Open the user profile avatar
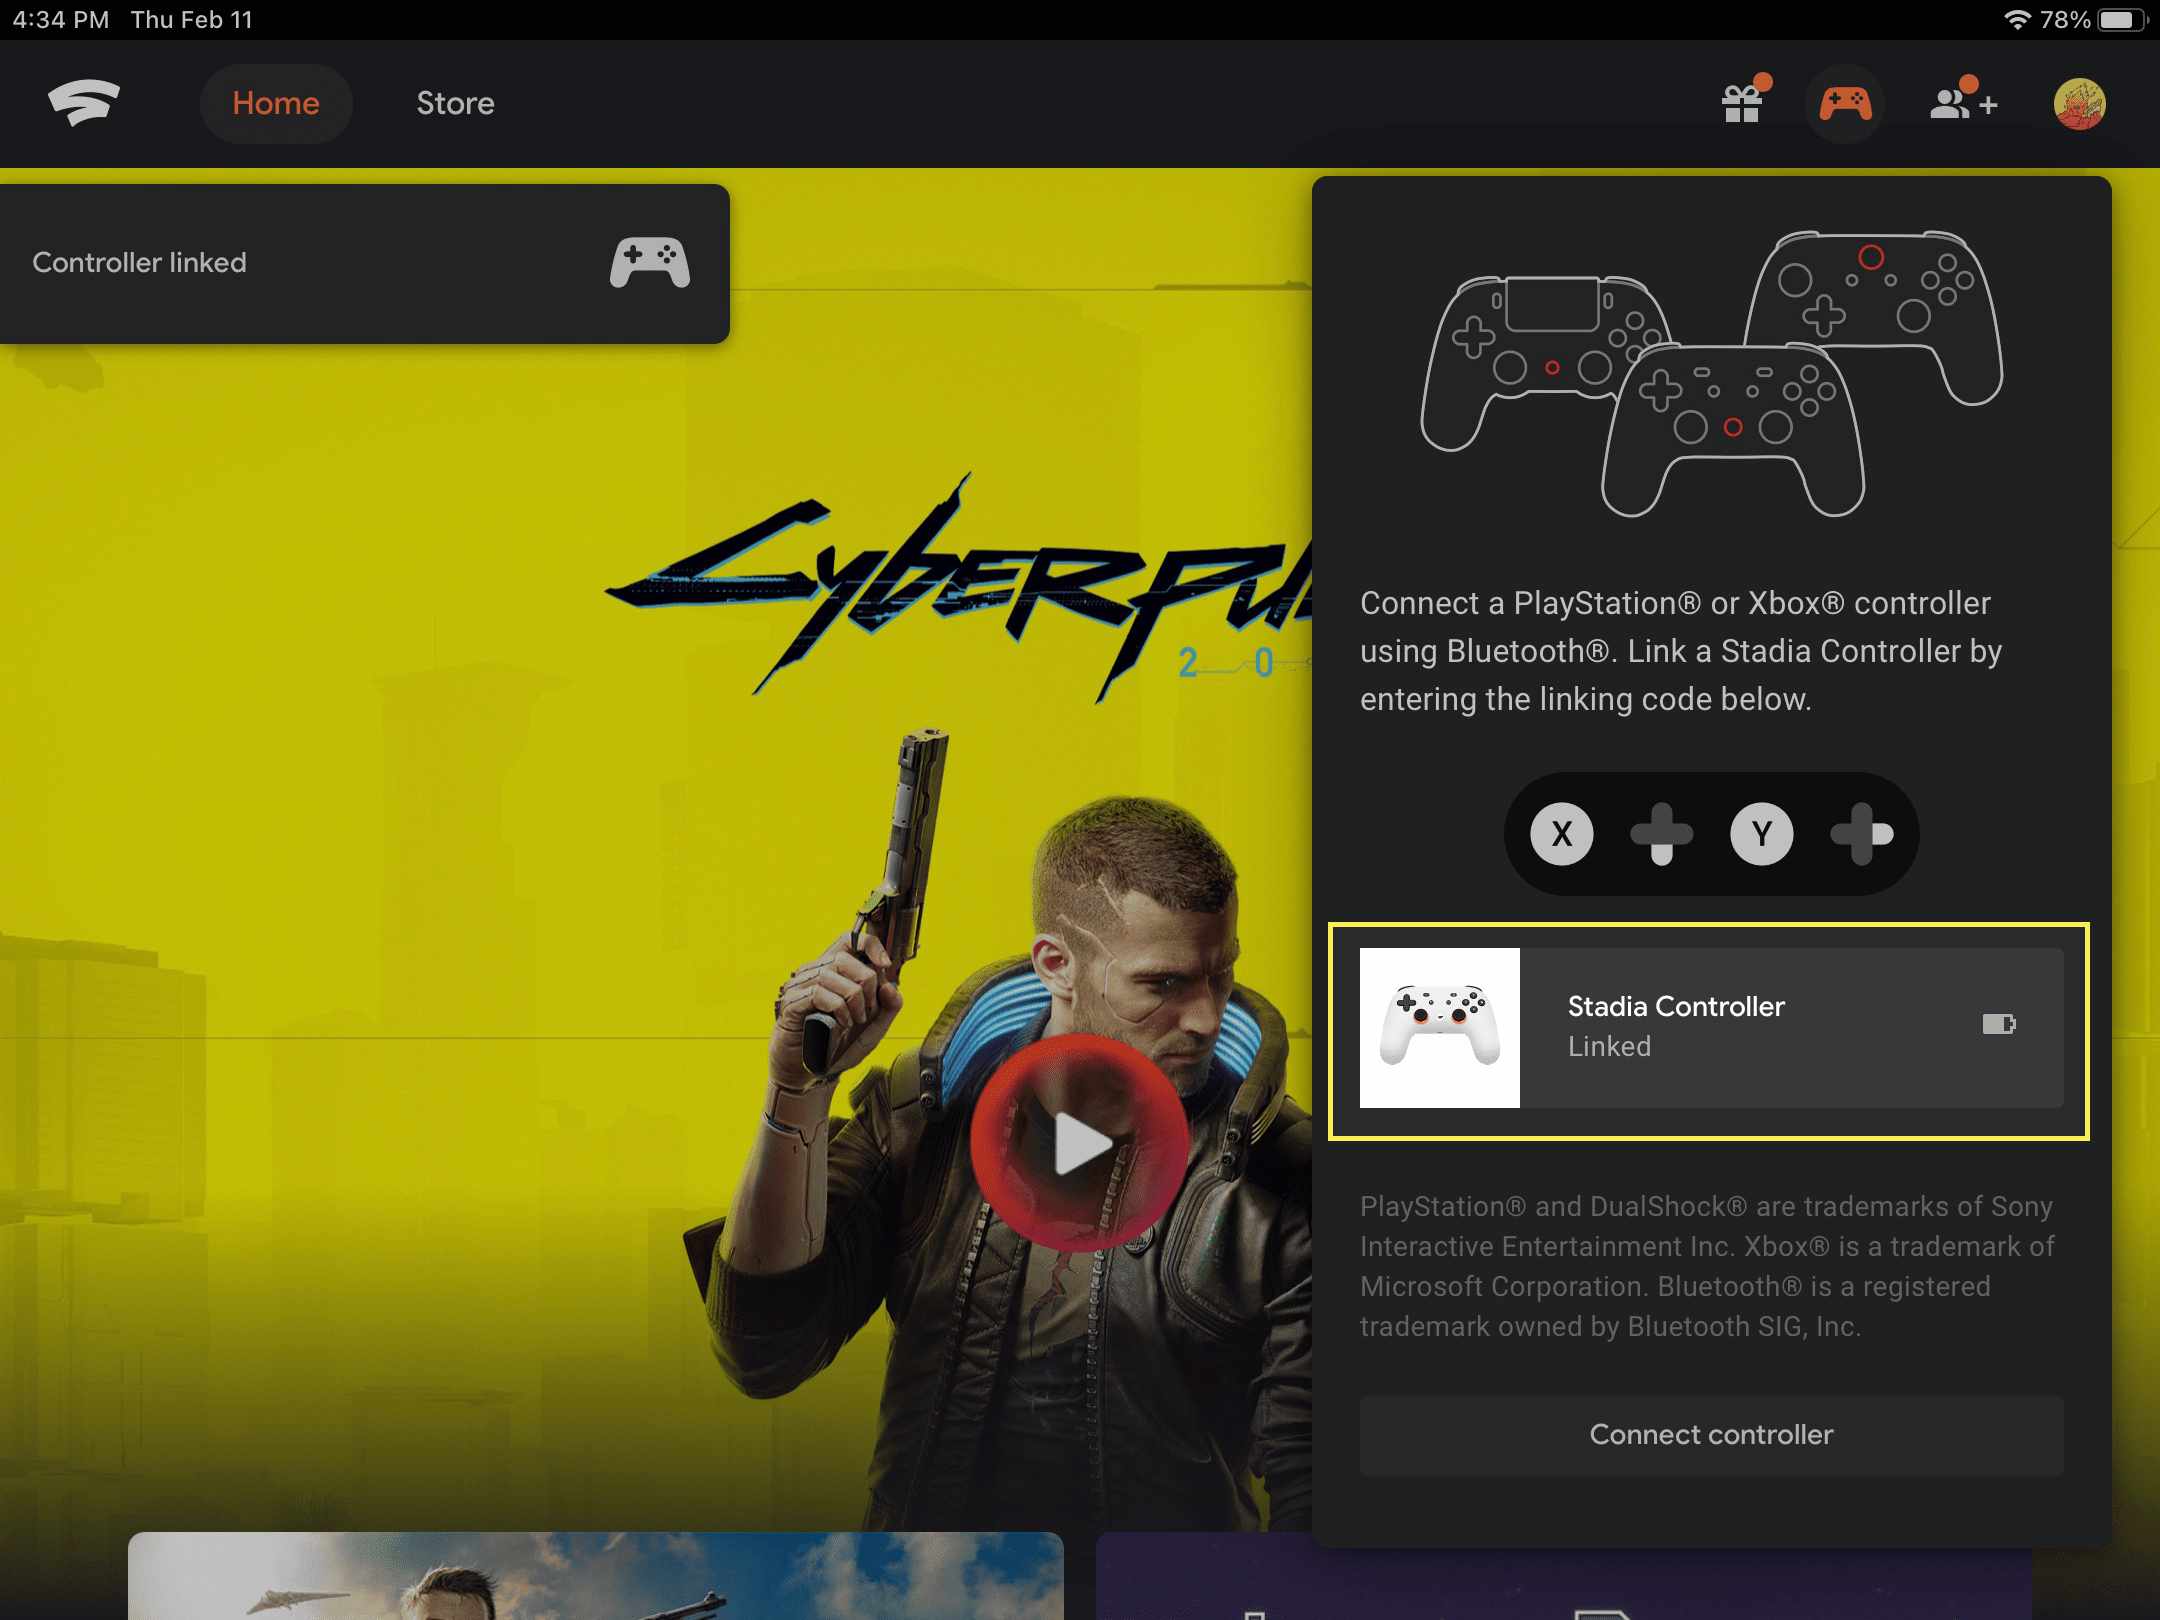This screenshot has height=1620, width=2160. click(x=2080, y=104)
